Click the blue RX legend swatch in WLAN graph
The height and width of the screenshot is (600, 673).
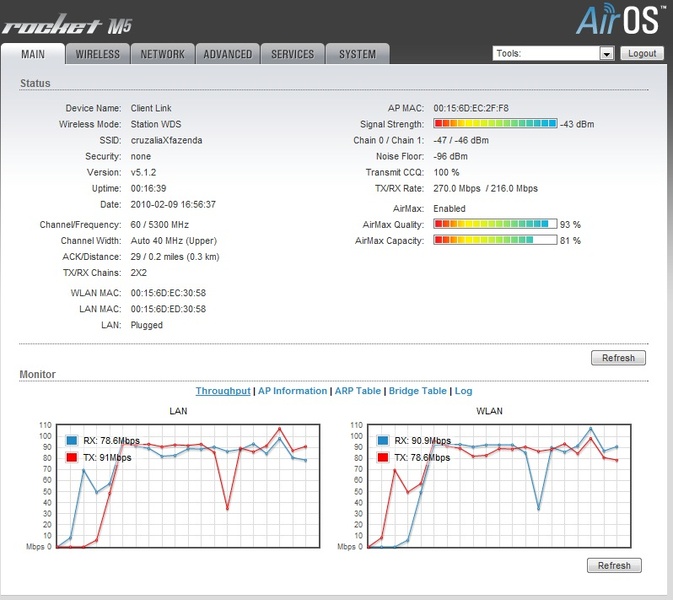[383, 440]
